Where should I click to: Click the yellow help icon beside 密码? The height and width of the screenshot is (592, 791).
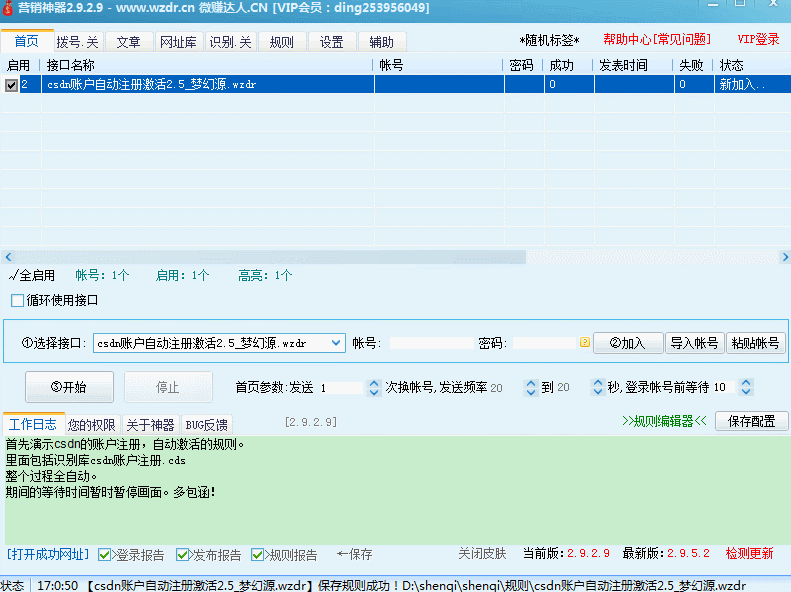585,342
